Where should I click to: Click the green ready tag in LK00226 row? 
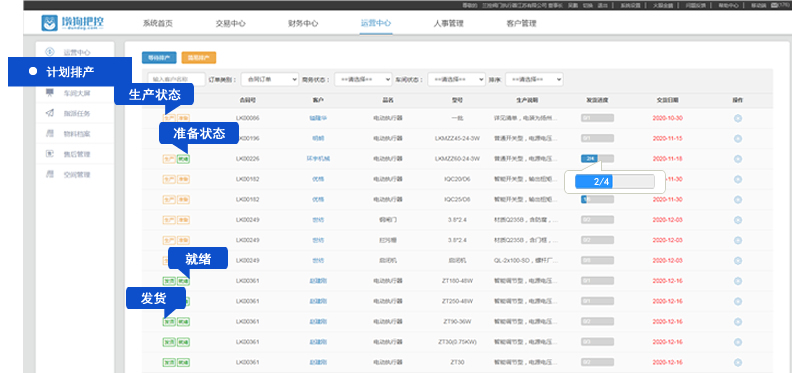(x=183, y=159)
